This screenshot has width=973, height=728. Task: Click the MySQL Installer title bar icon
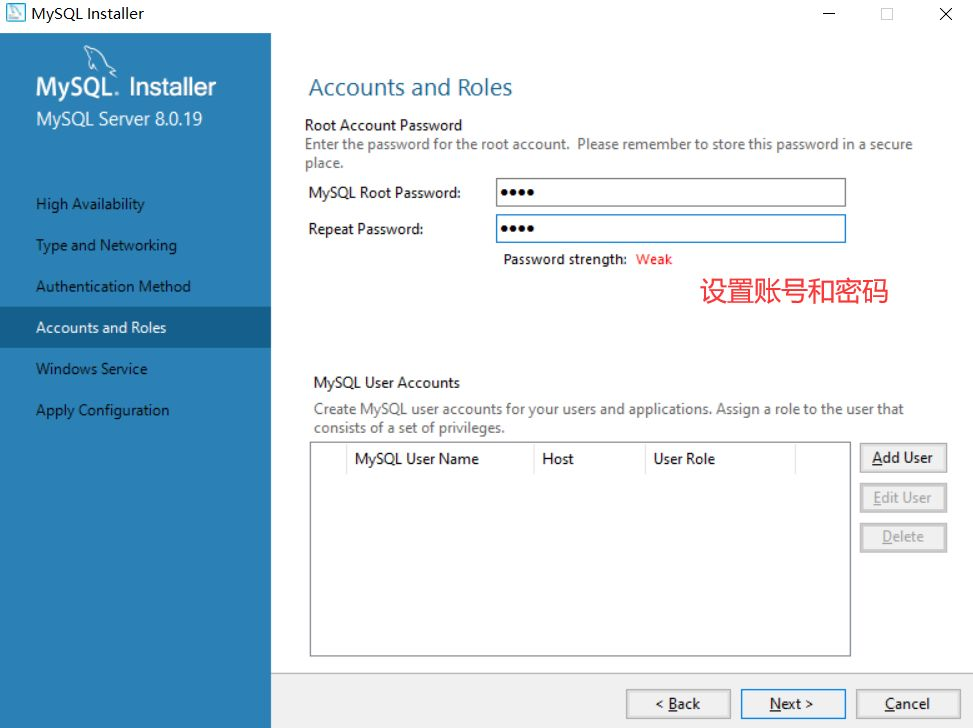click(16, 13)
